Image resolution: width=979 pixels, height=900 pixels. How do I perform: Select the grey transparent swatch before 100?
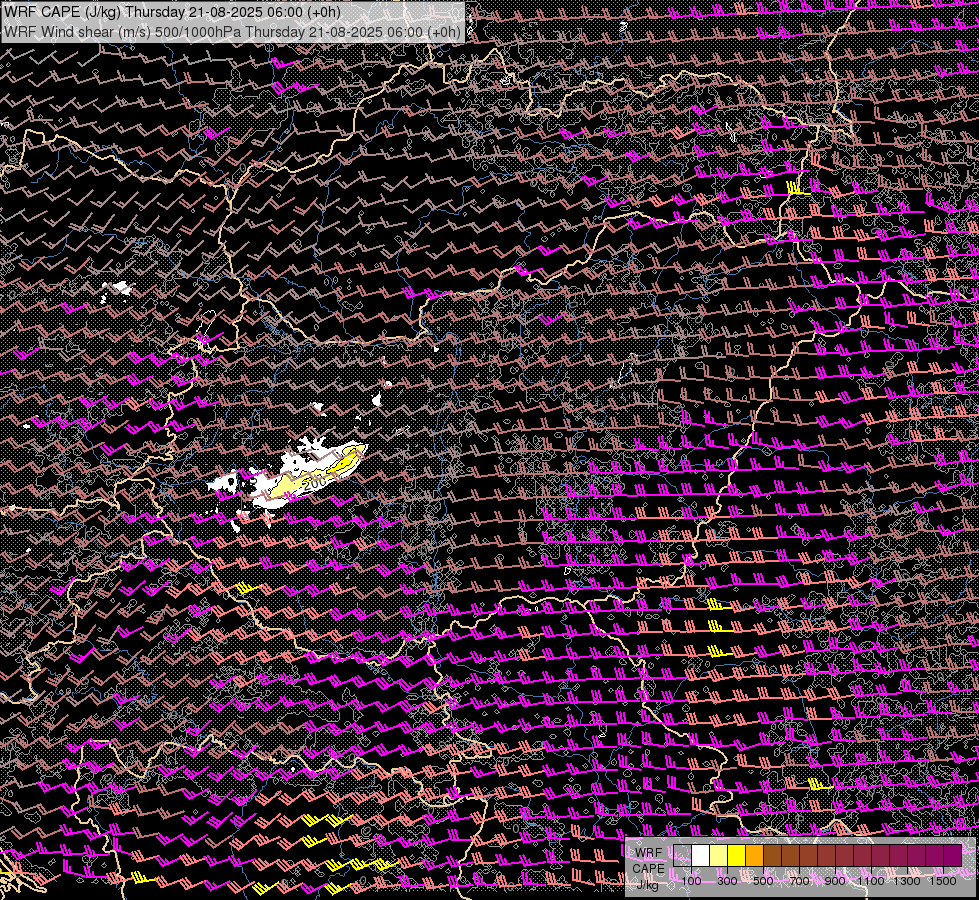click(682, 856)
